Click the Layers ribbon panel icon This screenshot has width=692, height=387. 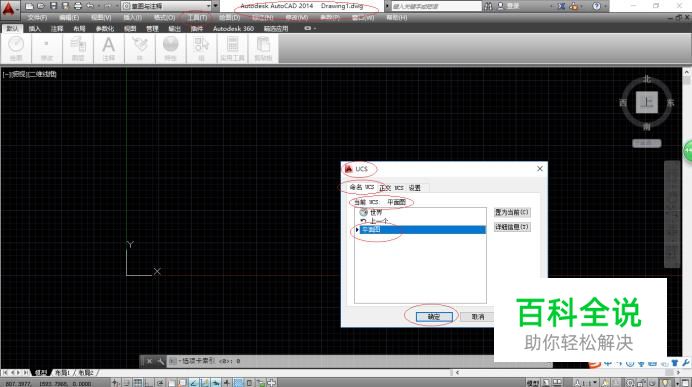tap(78, 49)
